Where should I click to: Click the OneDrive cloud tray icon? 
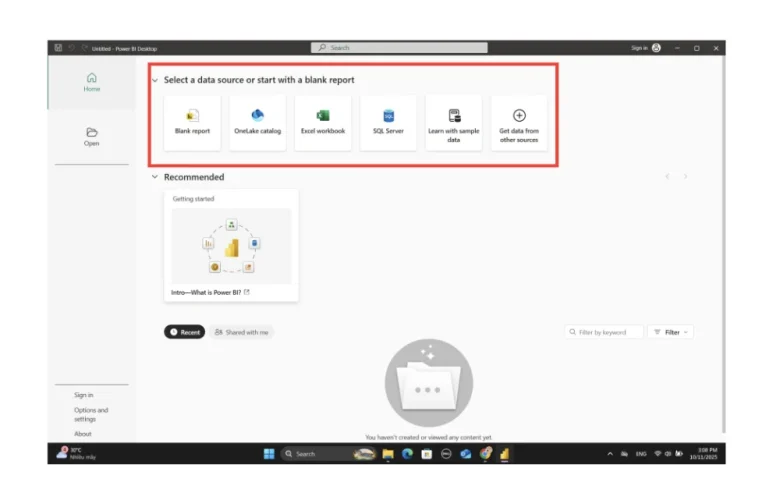[624, 454]
